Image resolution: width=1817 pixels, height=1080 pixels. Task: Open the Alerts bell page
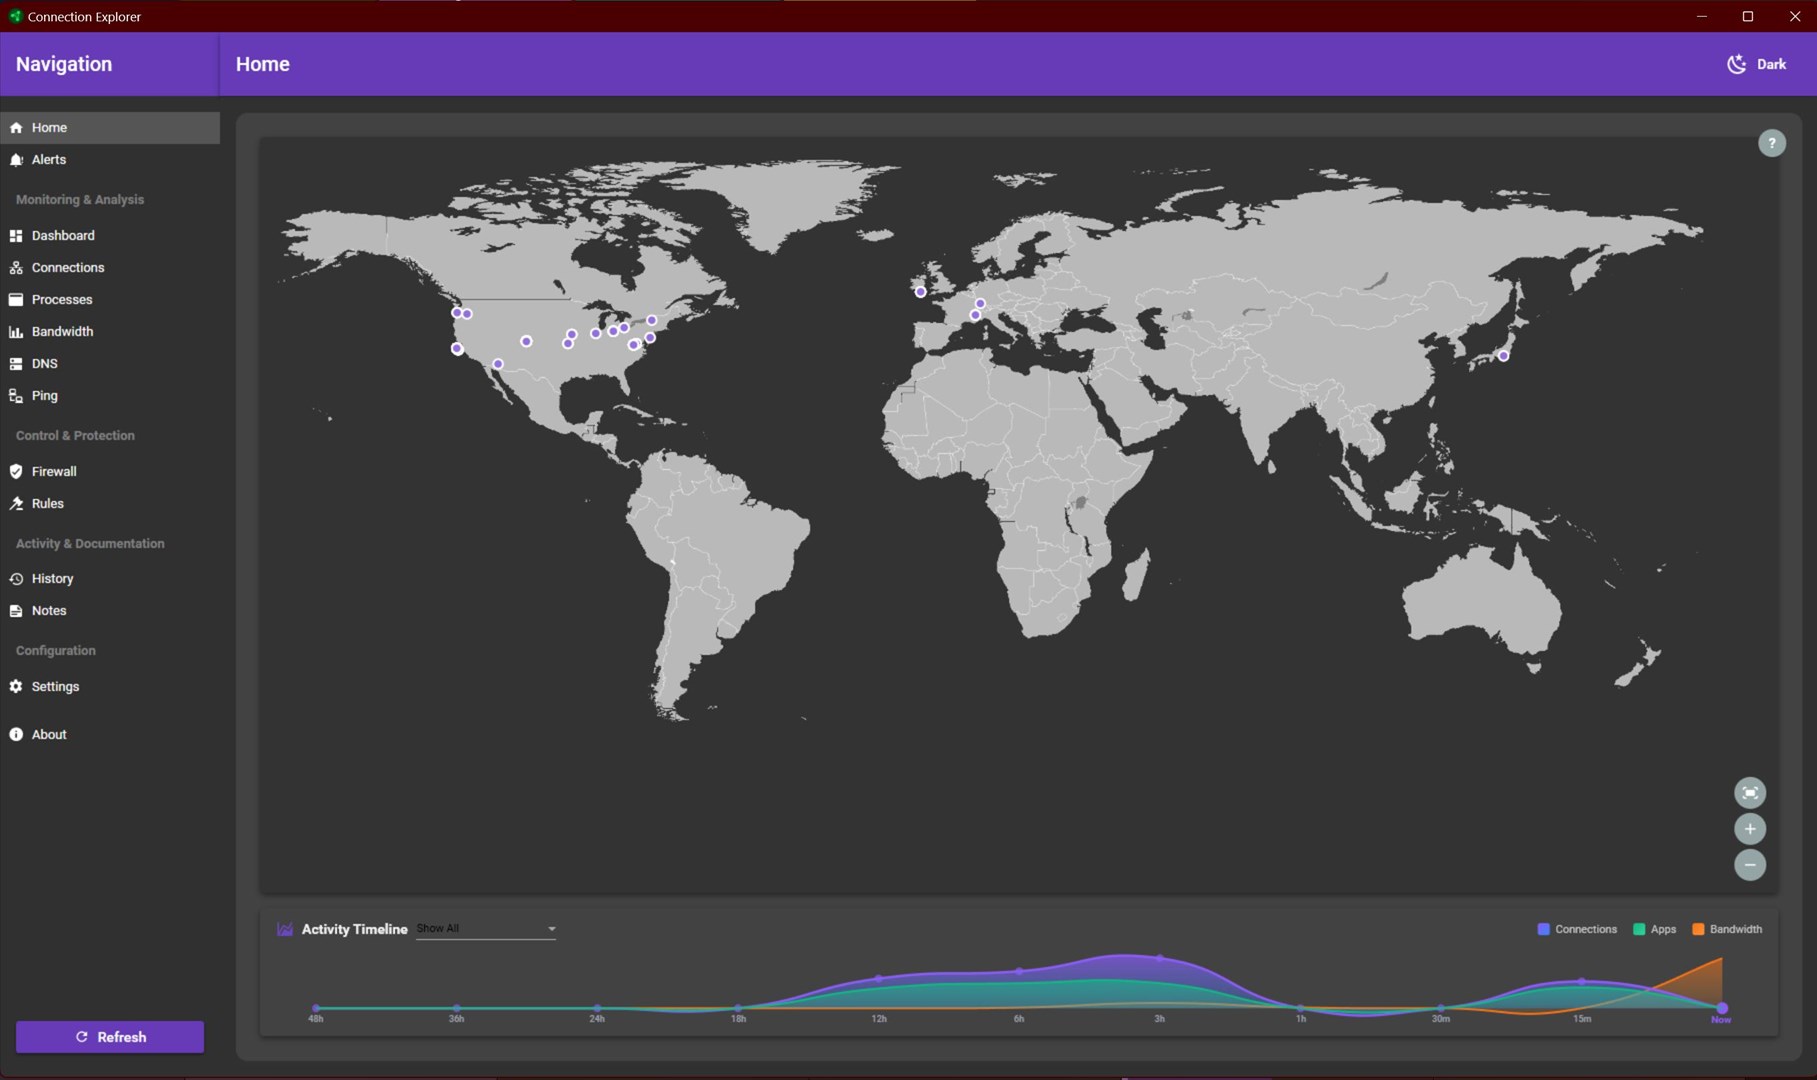[48, 160]
